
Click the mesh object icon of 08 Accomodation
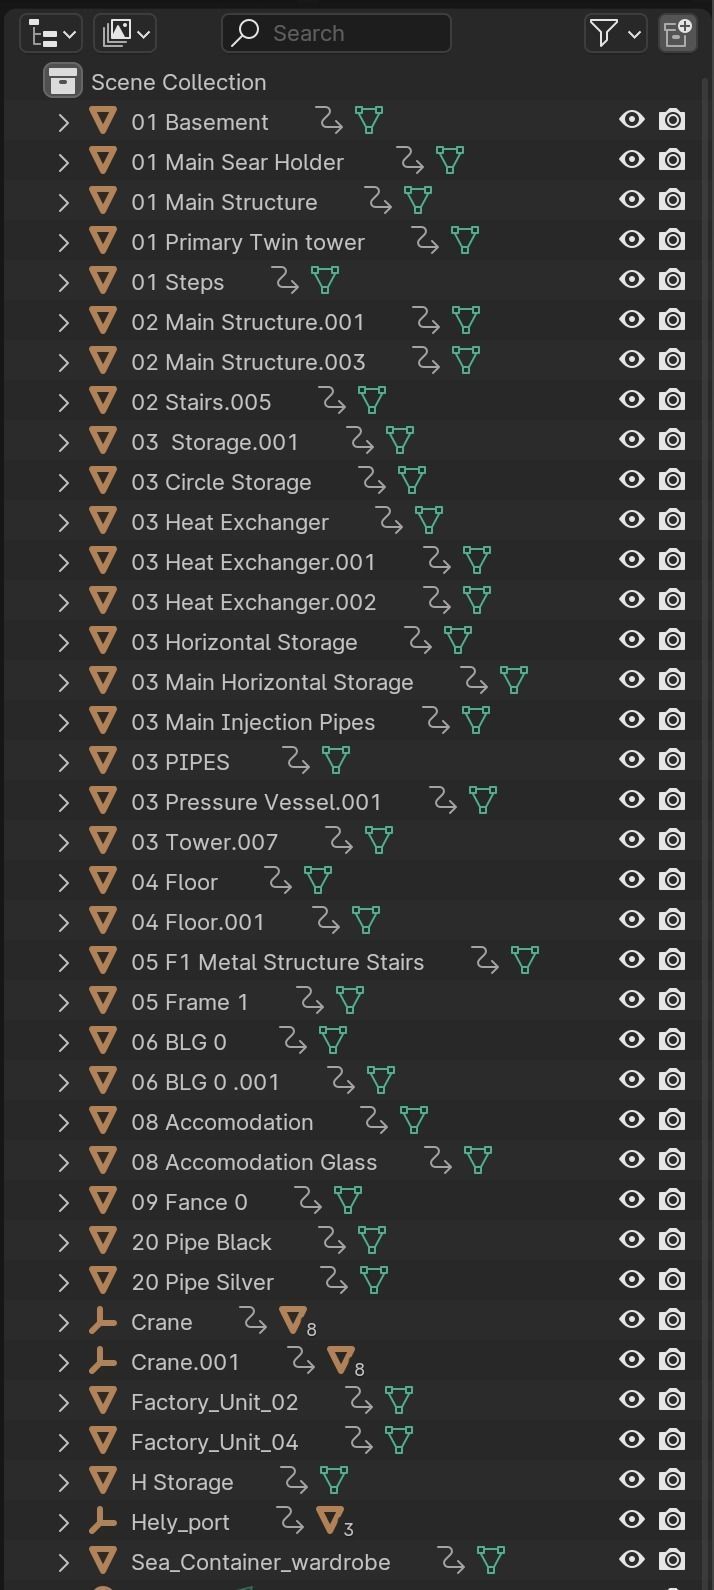click(103, 1121)
